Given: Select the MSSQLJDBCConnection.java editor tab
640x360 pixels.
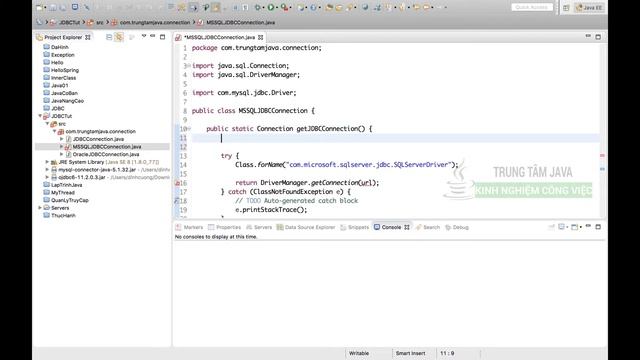Looking at the screenshot, I should pos(219,37).
